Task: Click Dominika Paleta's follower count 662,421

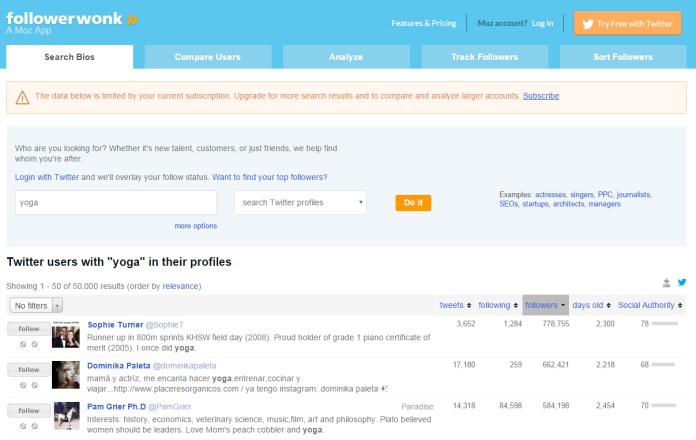Action: coord(556,365)
